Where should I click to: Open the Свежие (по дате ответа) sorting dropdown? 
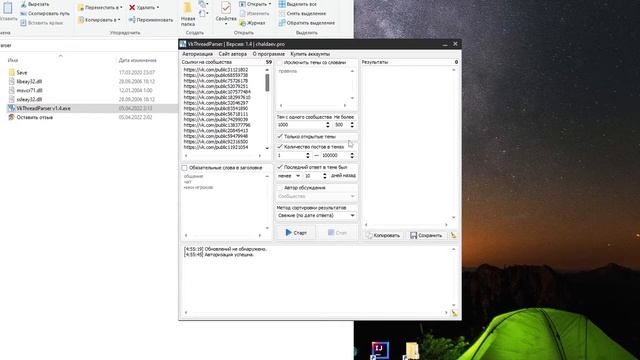coord(316,216)
